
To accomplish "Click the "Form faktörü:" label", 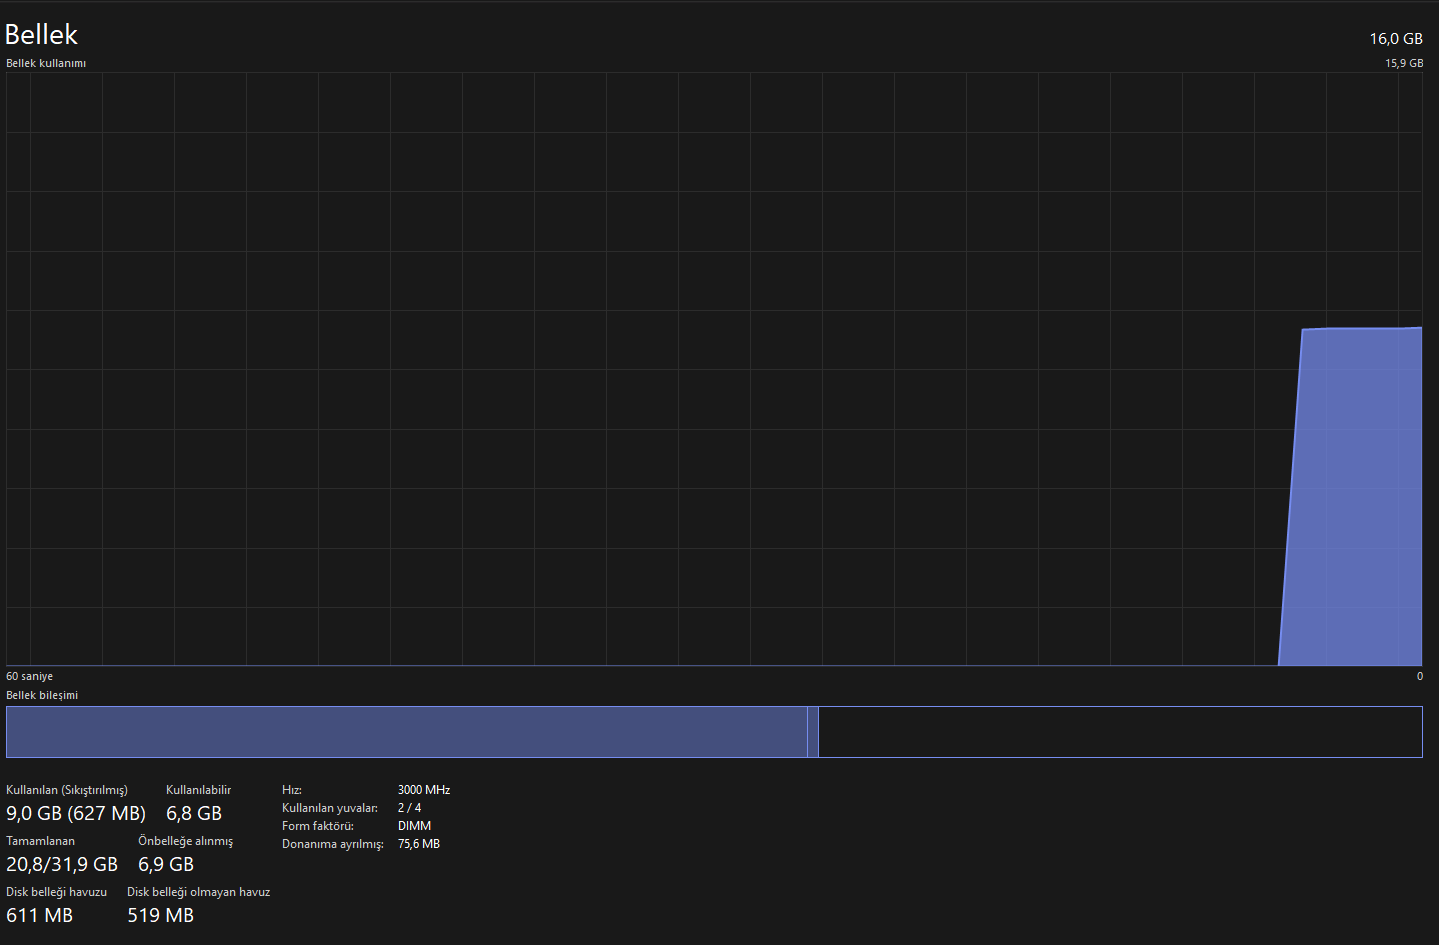I will pyautogui.click(x=318, y=826).
